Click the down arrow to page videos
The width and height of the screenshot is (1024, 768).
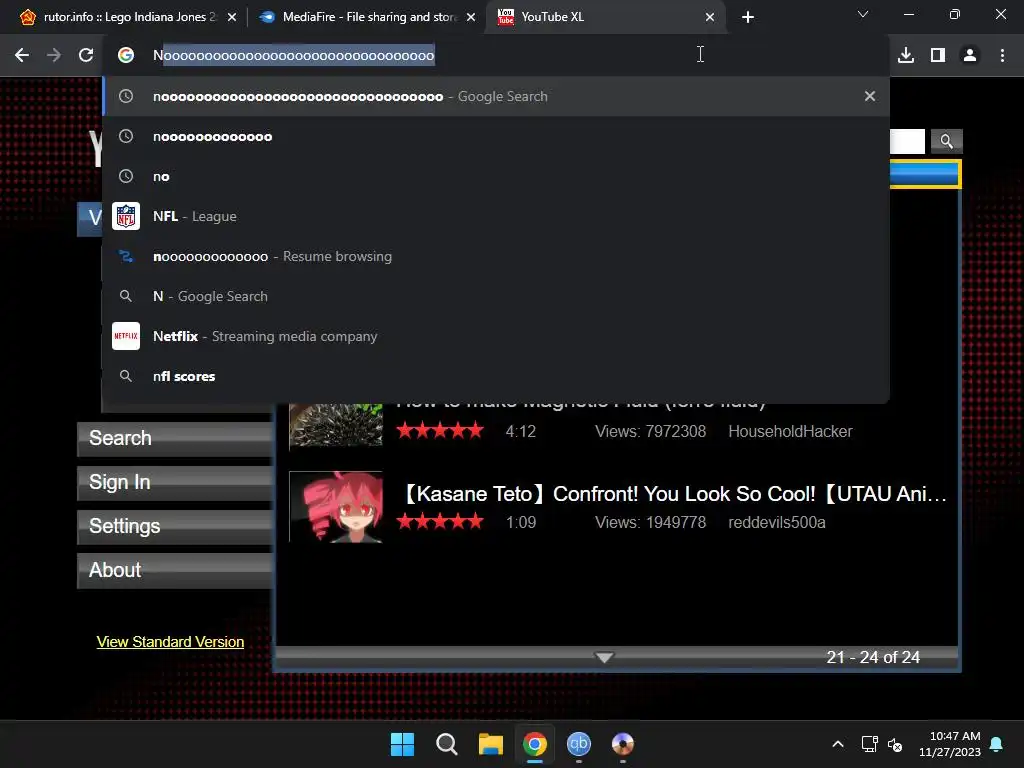(604, 657)
